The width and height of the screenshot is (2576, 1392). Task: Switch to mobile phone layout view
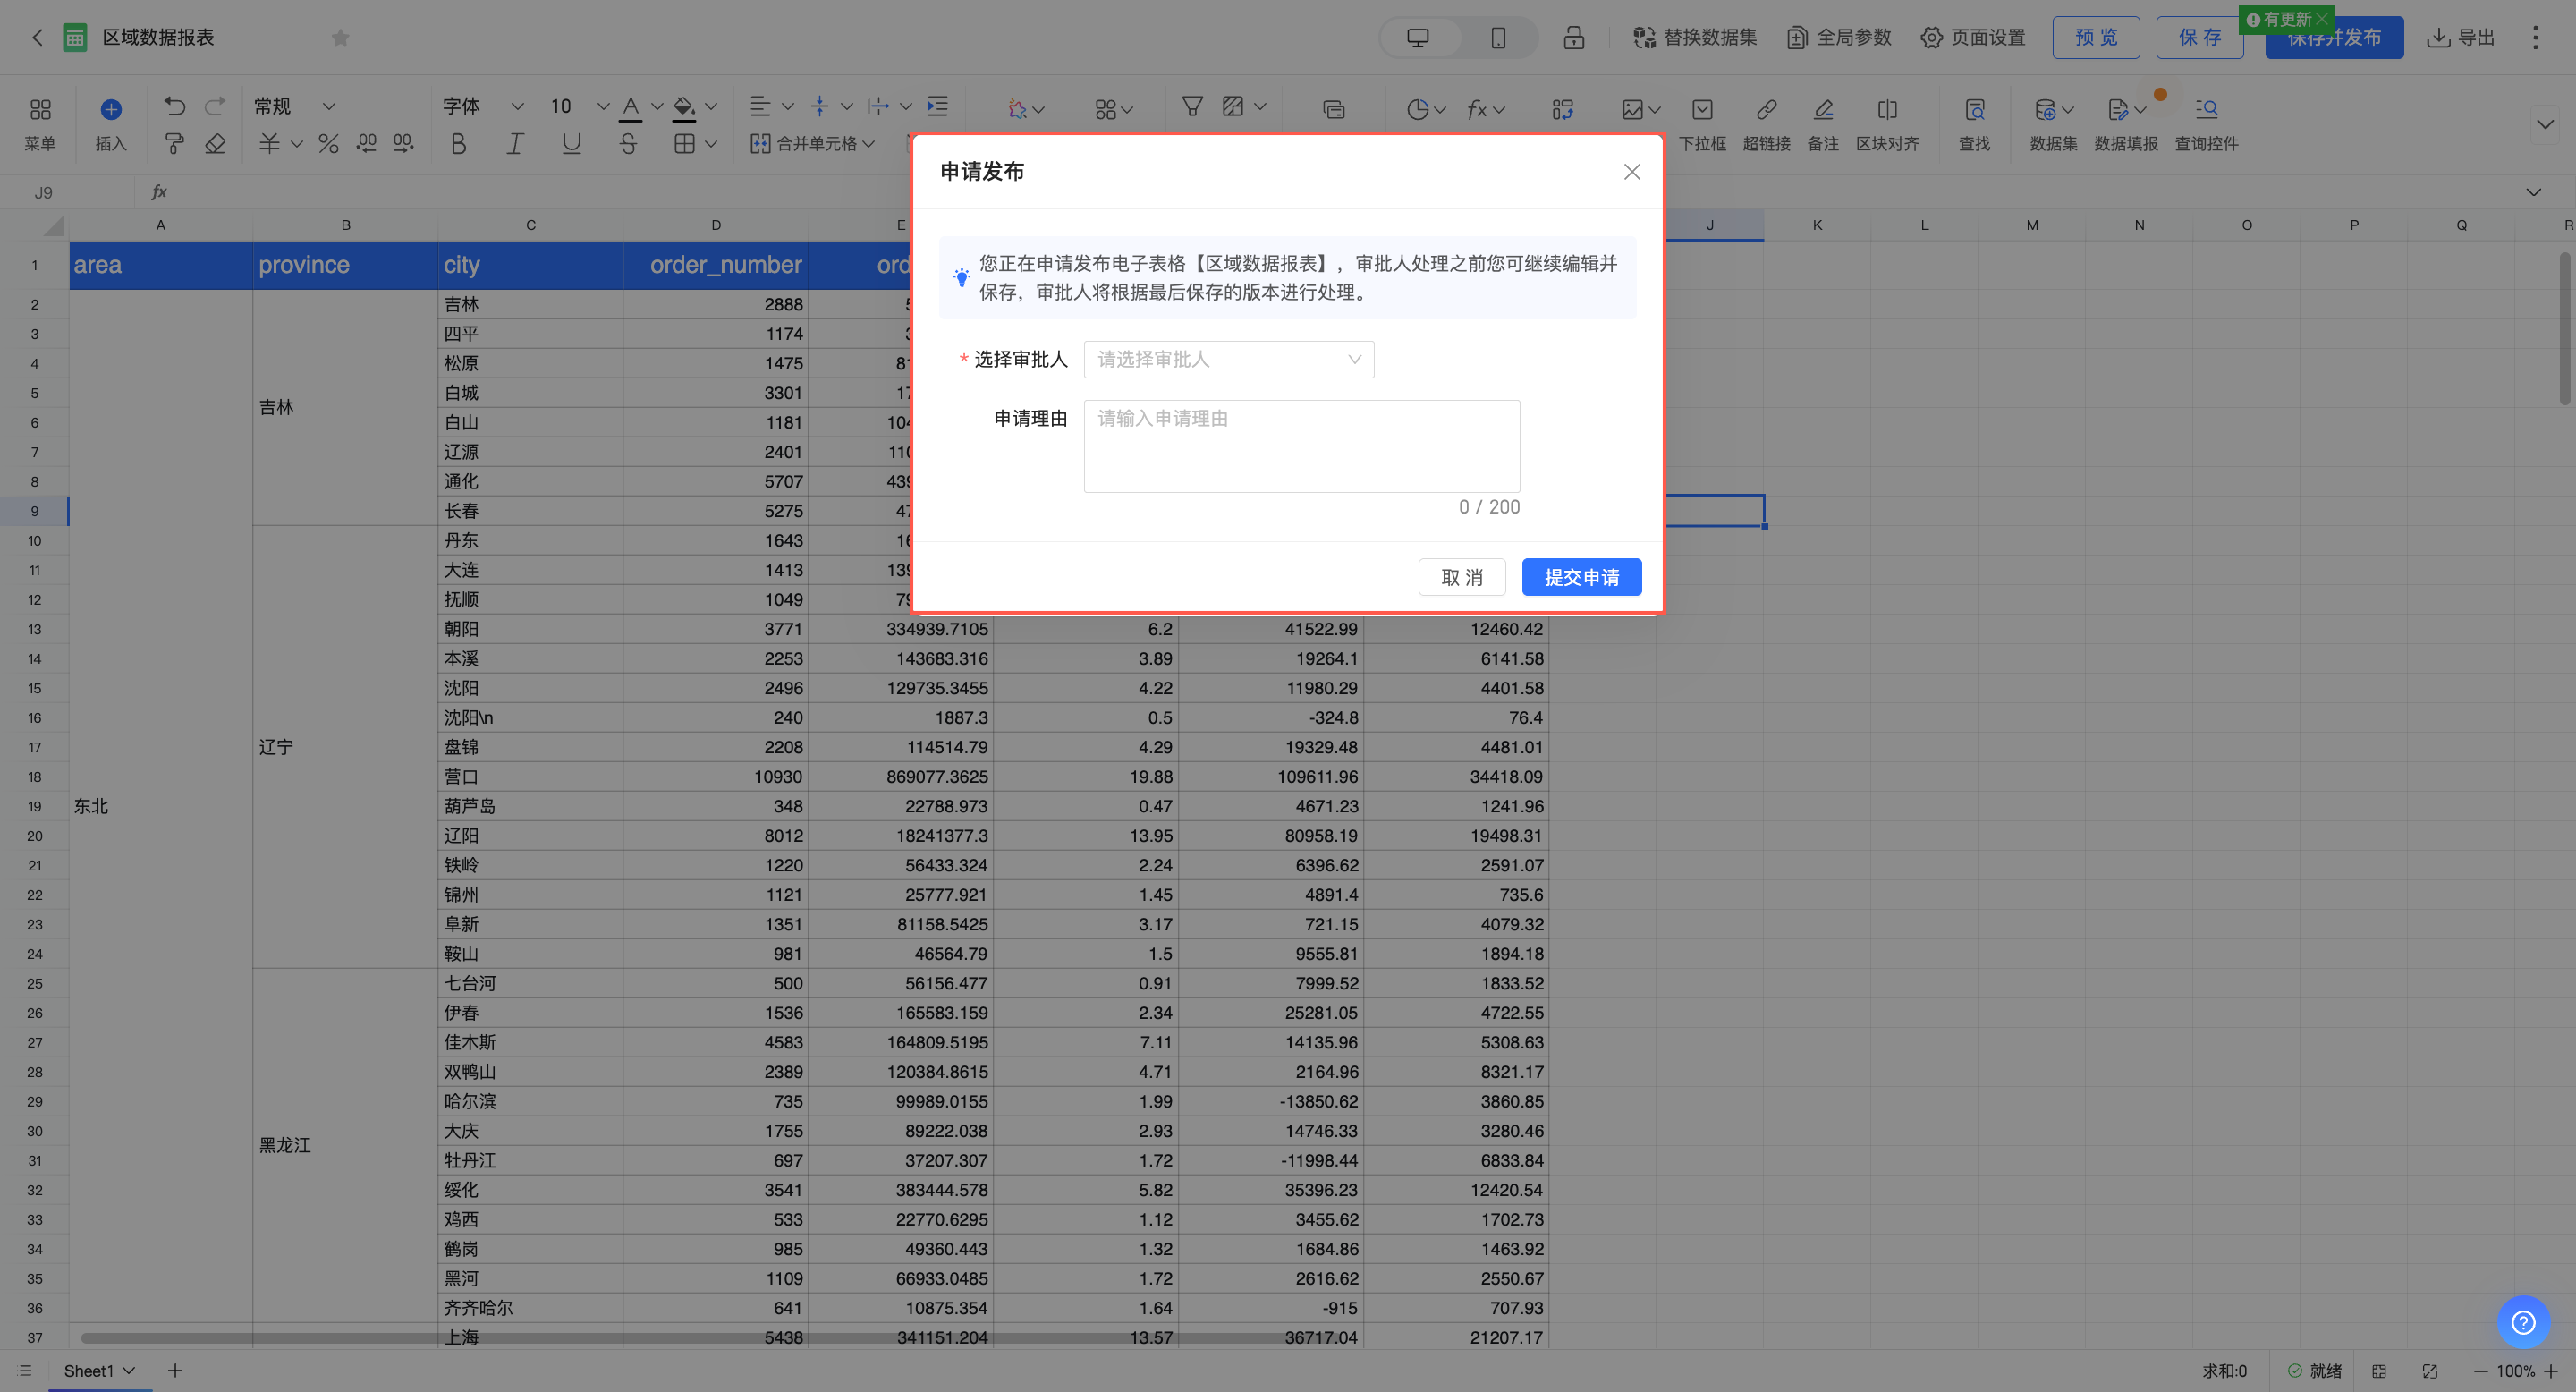coord(1497,38)
